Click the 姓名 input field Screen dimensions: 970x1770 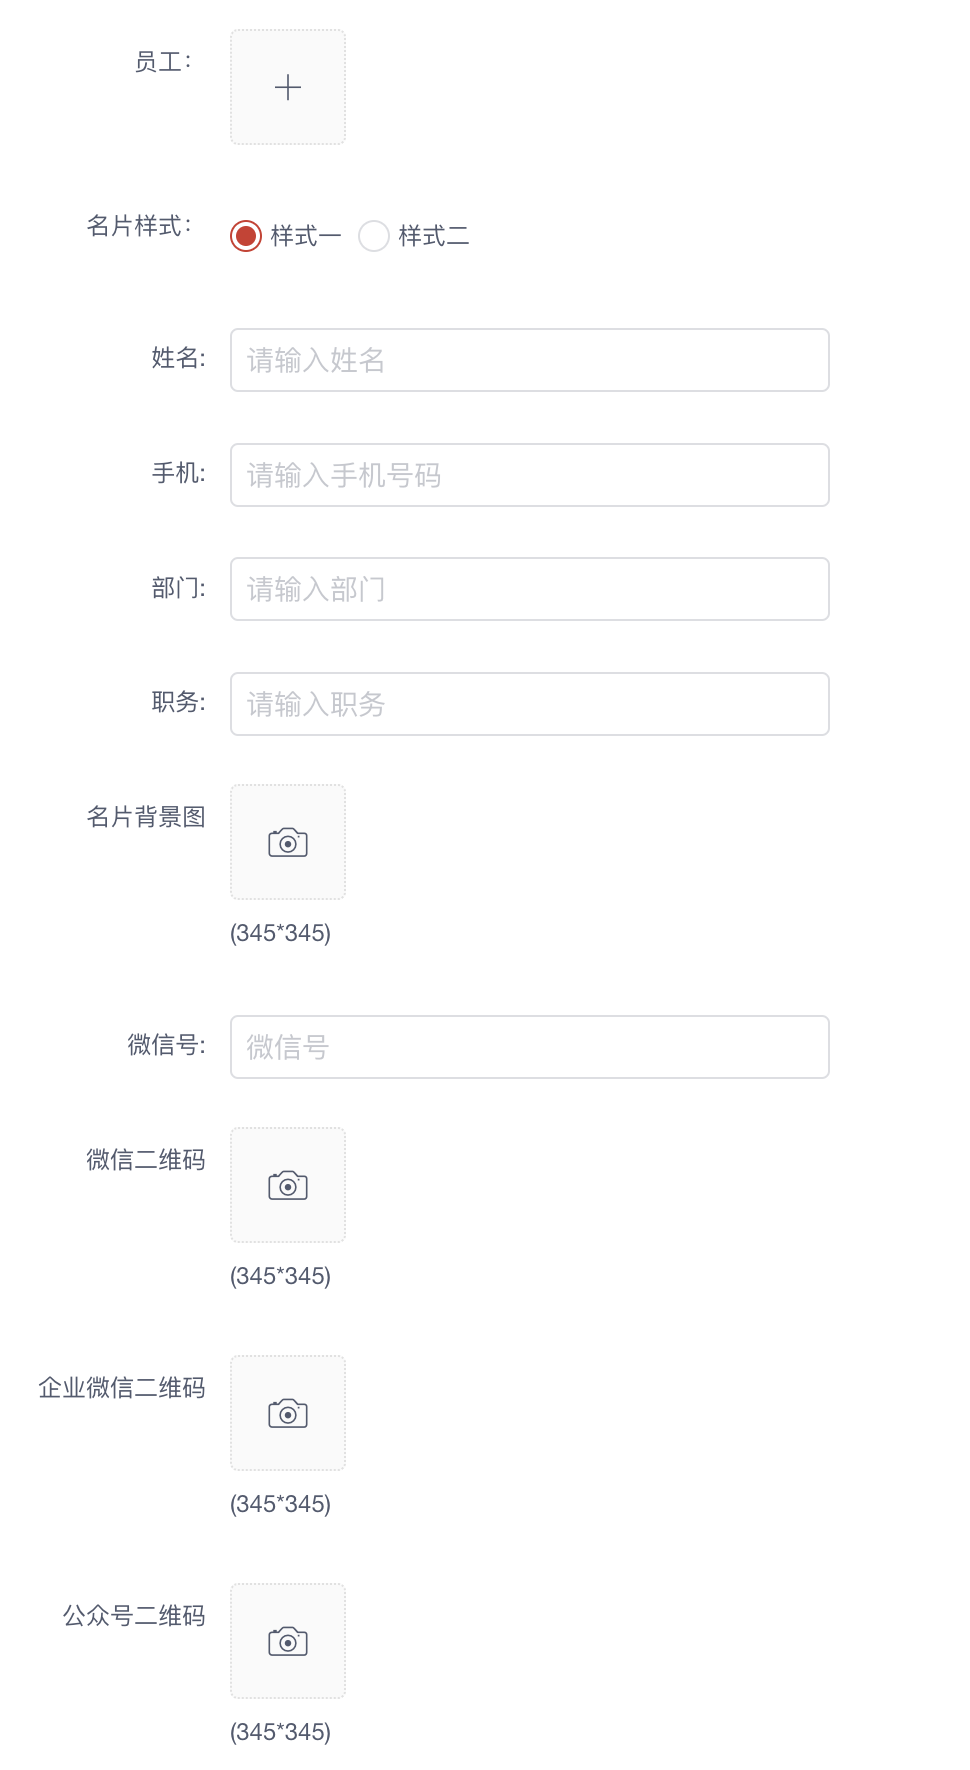530,360
